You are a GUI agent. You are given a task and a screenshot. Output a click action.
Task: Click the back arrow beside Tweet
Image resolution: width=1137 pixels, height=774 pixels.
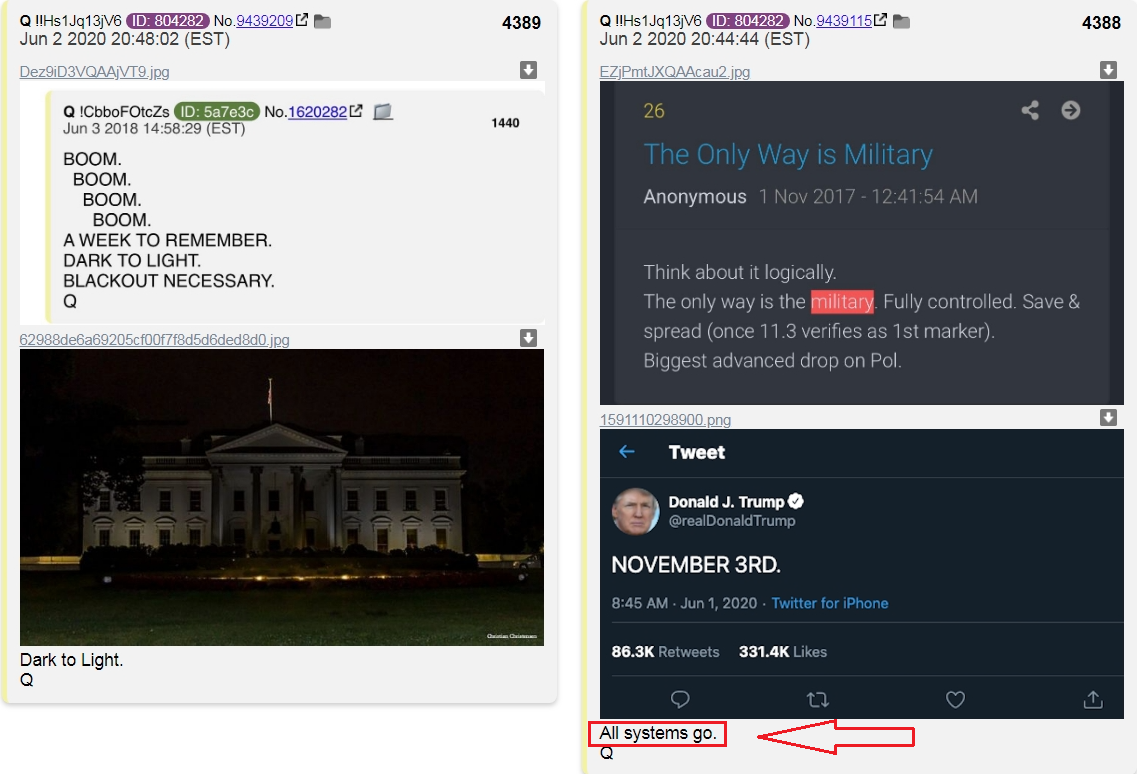click(x=627, y=452)
